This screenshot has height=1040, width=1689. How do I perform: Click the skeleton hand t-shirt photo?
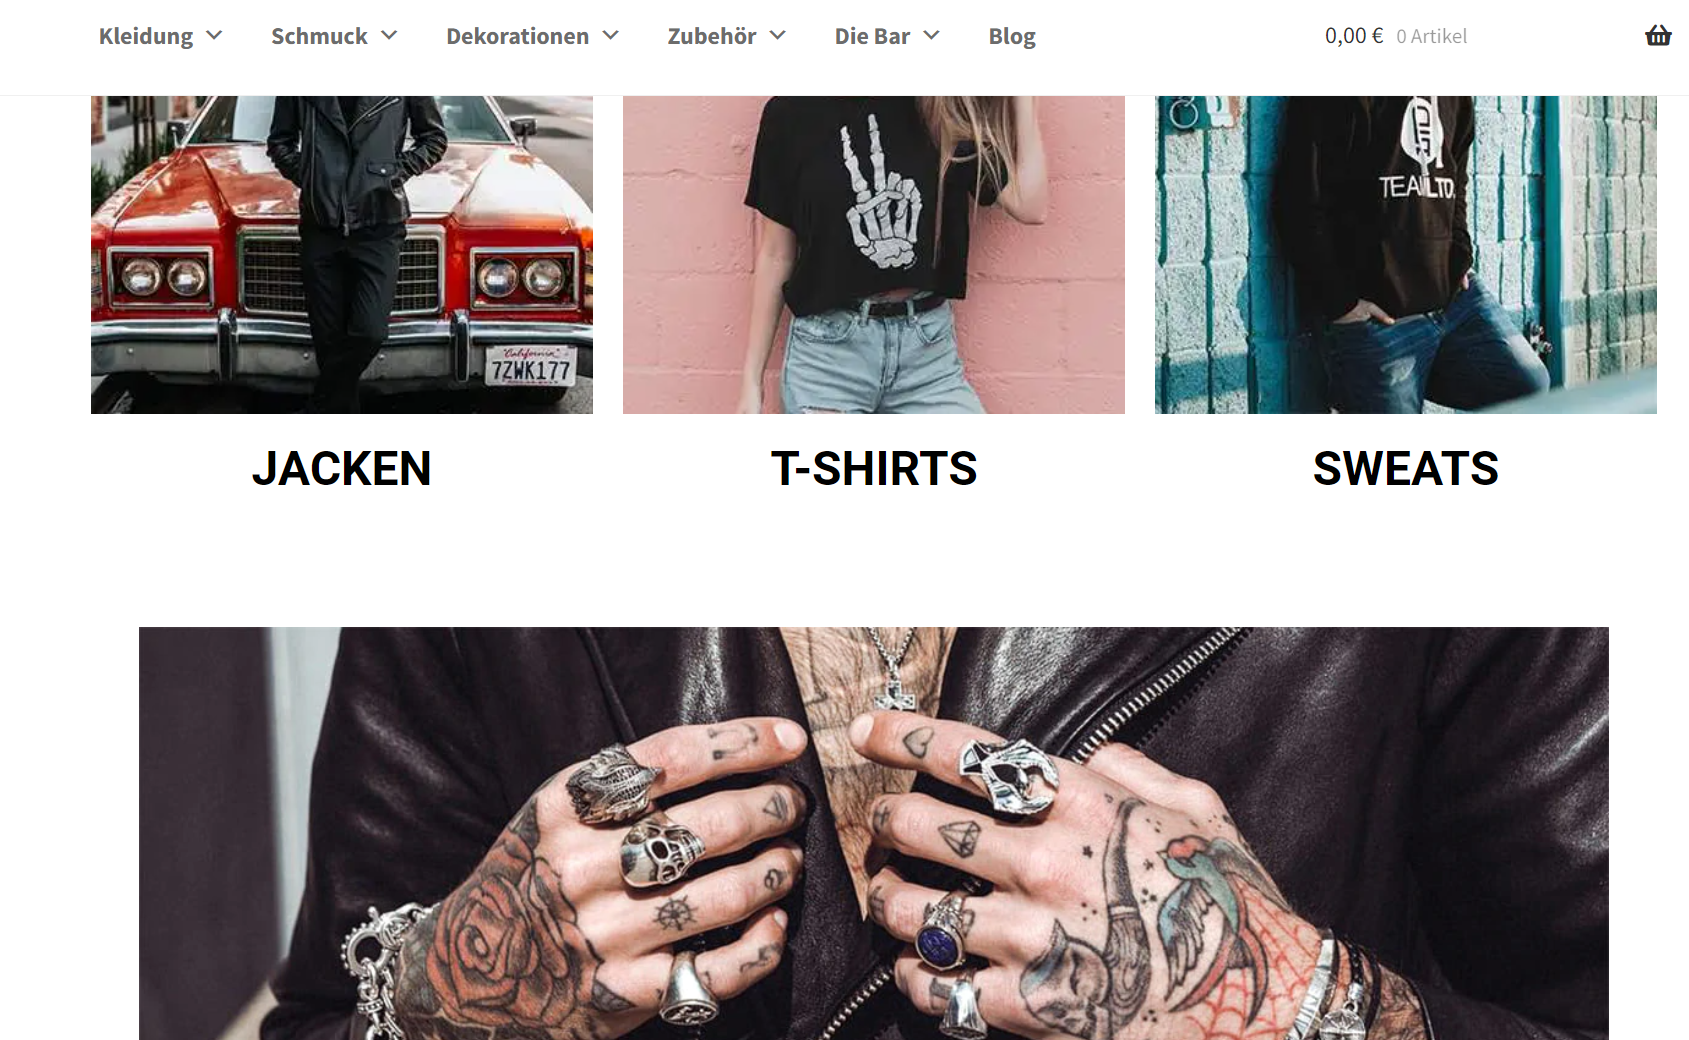(874, 255)
